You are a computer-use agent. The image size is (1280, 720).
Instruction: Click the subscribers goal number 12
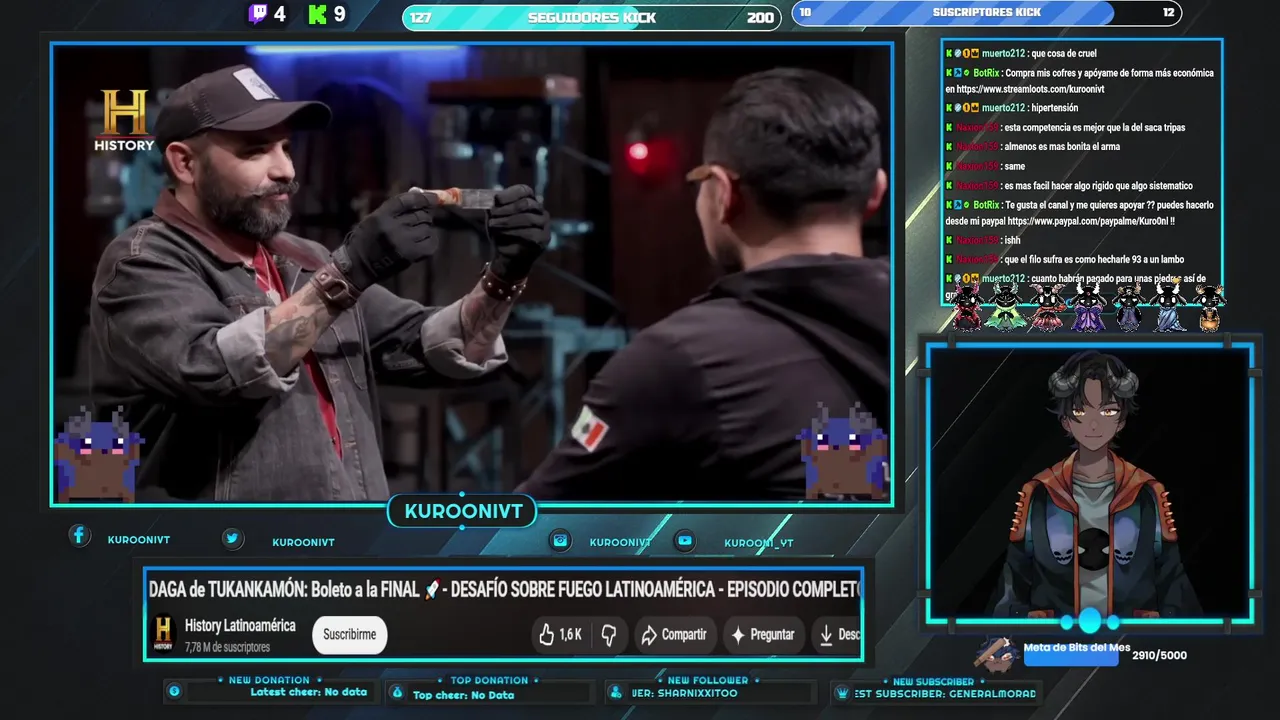(1168, 12)
